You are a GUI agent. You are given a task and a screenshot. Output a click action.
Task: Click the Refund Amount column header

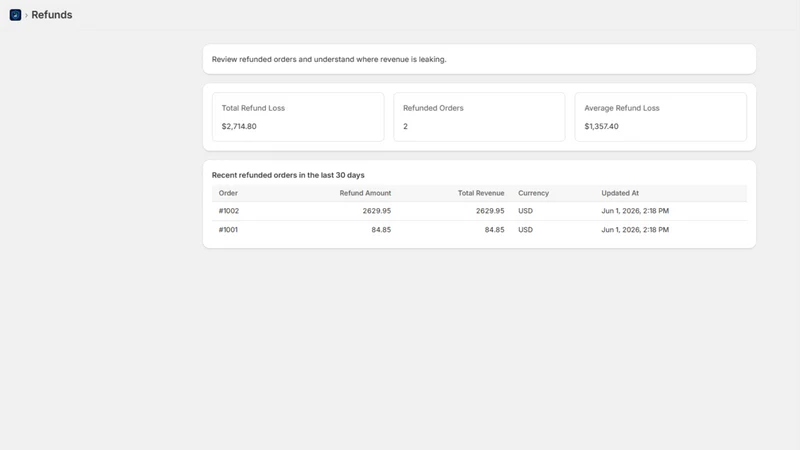(x=365, y=193)
